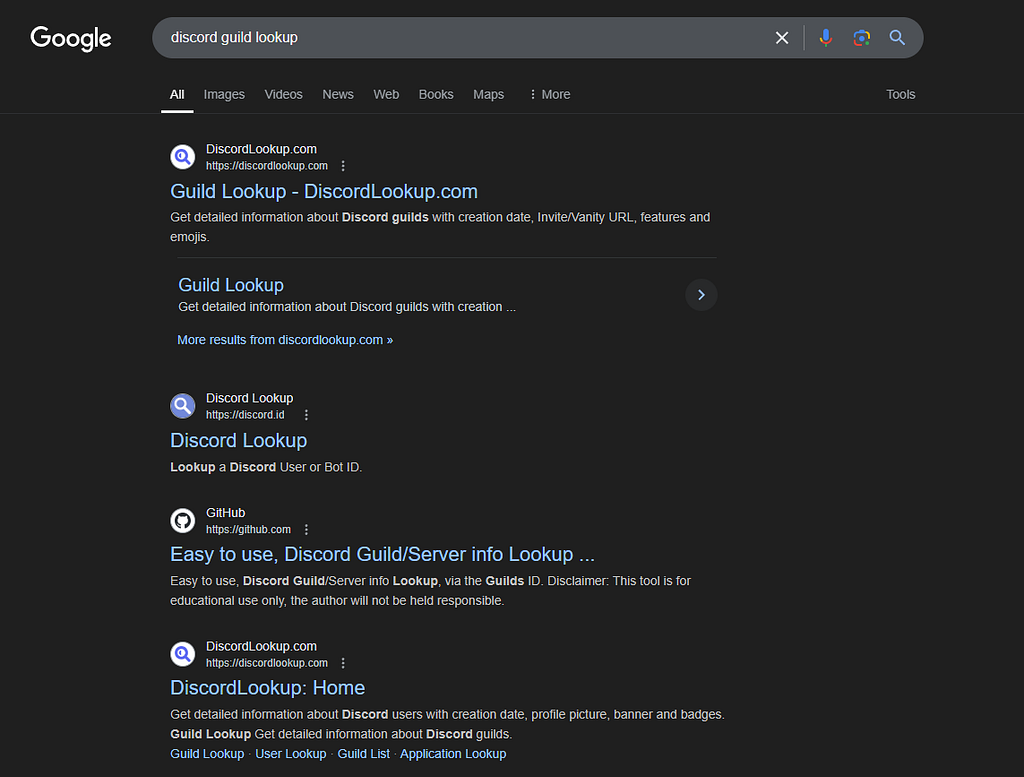Open the DiscordLookup: Home result

268,688
